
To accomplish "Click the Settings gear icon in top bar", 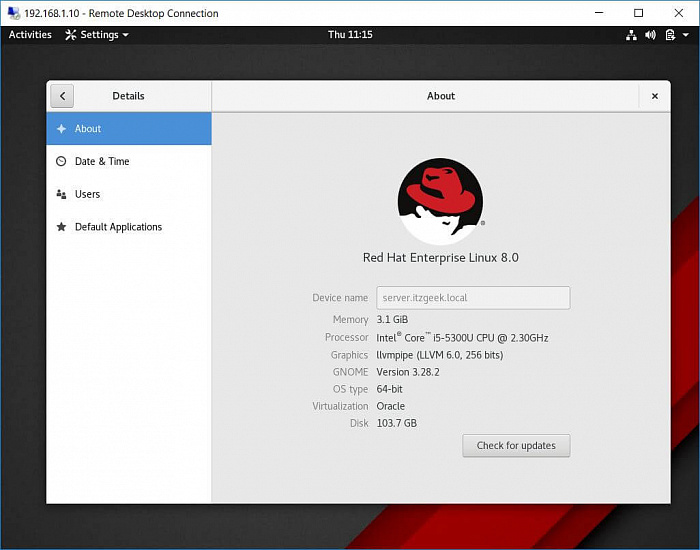I will (70, 35).
